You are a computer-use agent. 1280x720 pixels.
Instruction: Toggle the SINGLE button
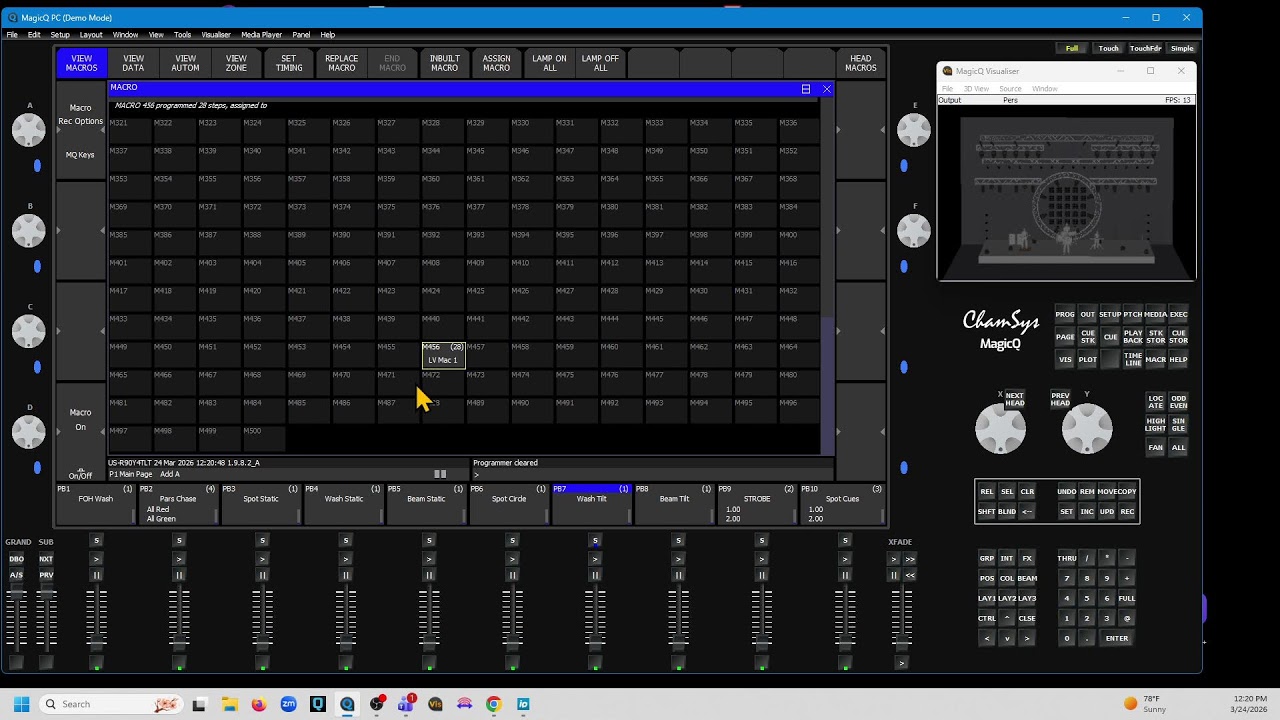1178,424
